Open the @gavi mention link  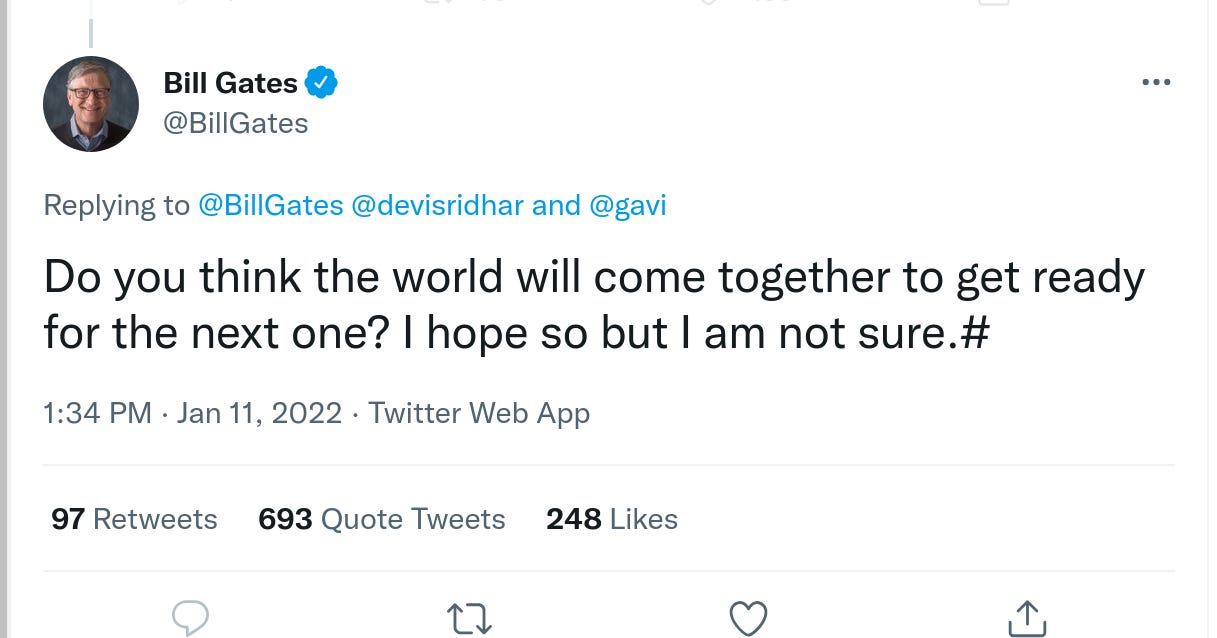click(x=628, y=205)
